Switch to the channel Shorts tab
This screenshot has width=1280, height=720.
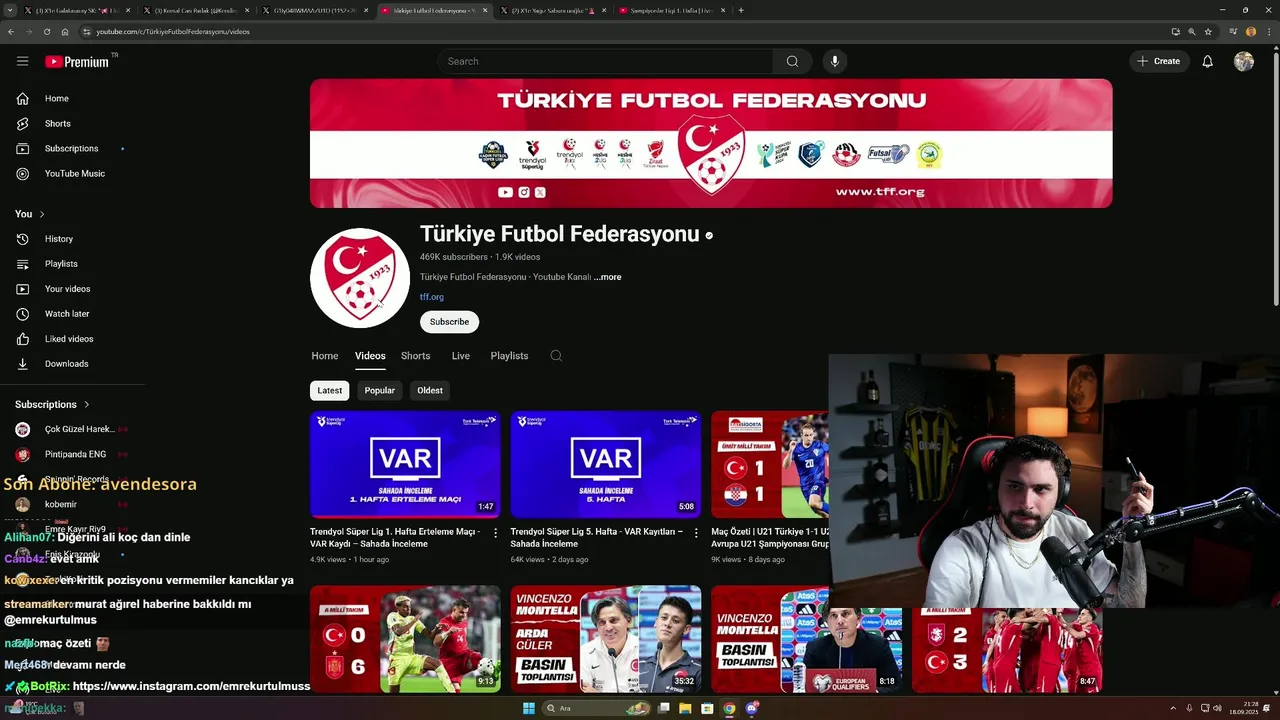[x=415, y=356]
